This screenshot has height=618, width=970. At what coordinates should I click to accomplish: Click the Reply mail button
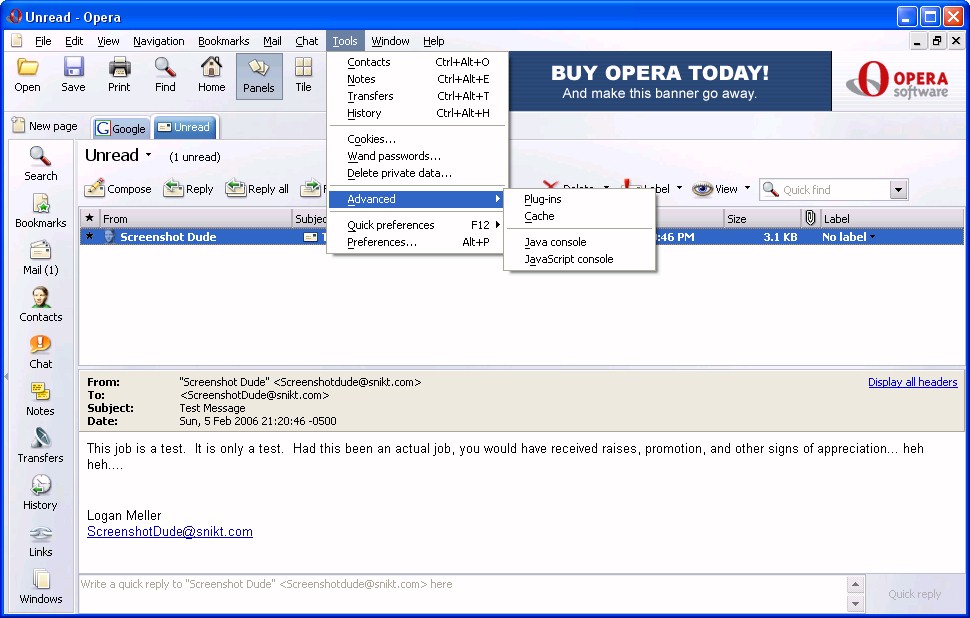(x=189, y=189)
